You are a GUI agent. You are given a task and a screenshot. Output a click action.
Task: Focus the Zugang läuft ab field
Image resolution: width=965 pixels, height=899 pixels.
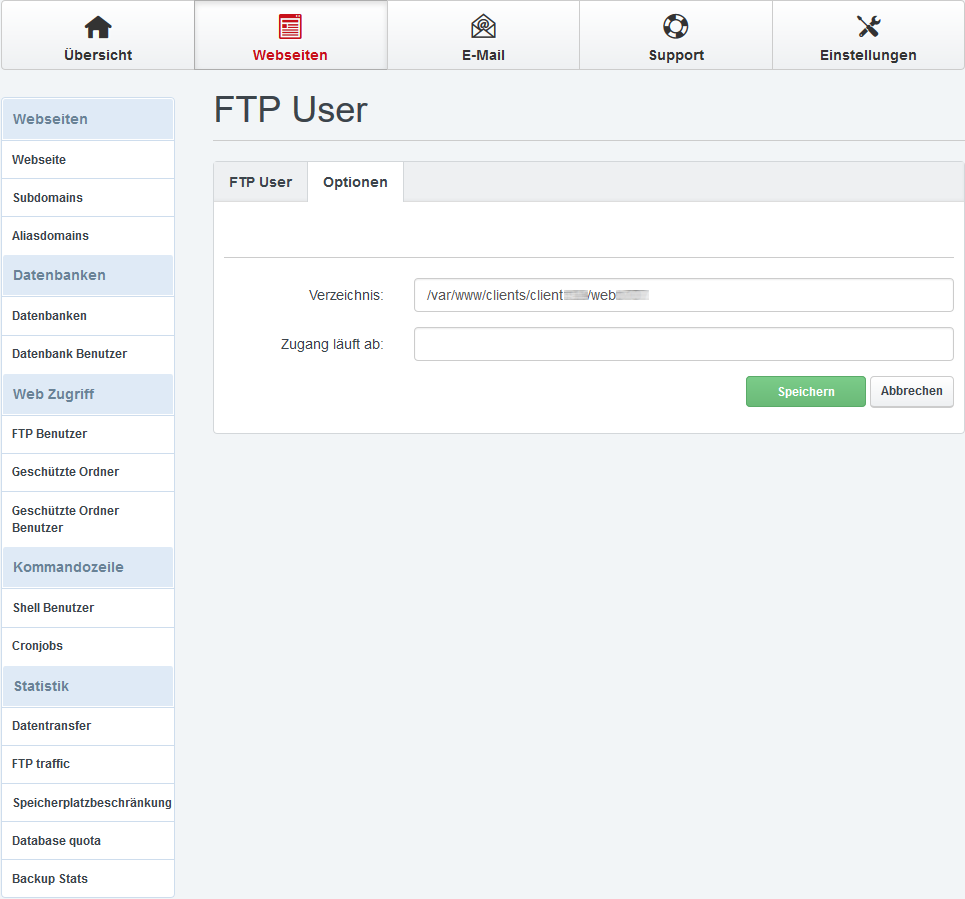[683, 344]
